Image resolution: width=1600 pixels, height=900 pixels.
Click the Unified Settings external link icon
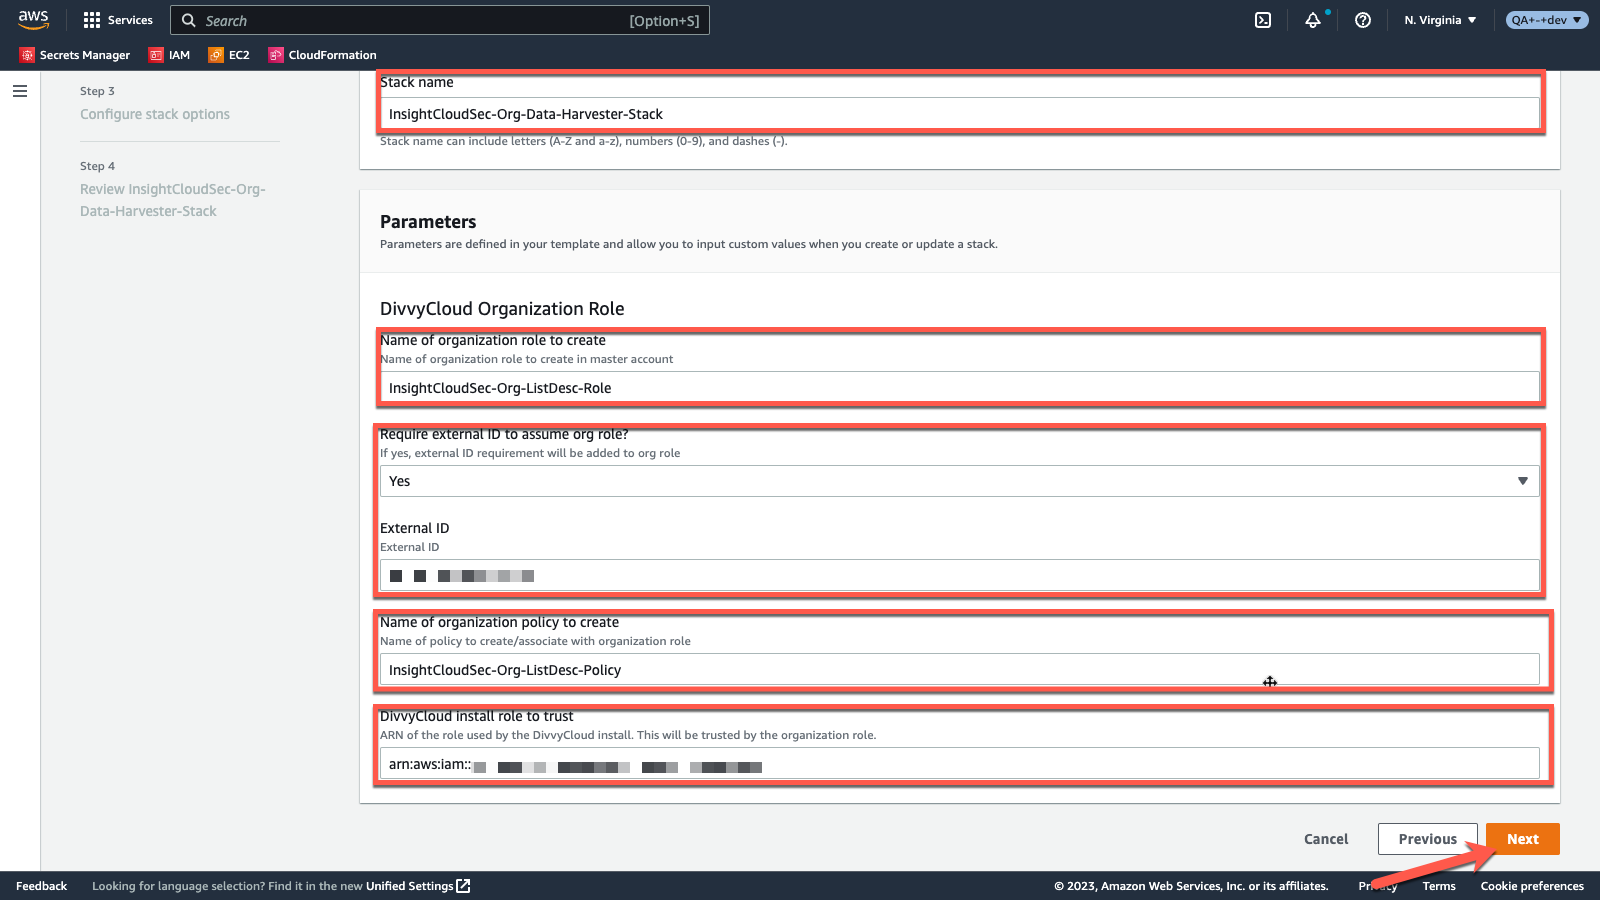(x=463, y=886)
